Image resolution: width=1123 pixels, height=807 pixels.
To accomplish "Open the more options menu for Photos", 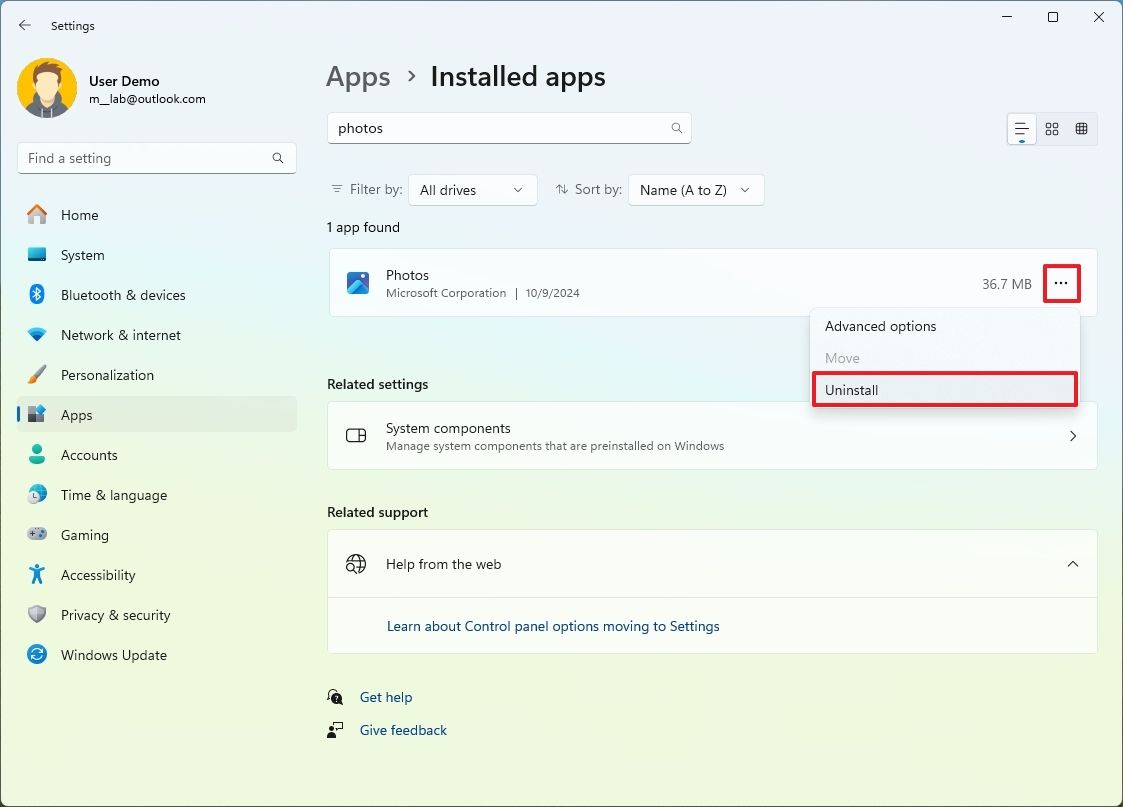I will pyautogui.click(x=1061, y=283).
